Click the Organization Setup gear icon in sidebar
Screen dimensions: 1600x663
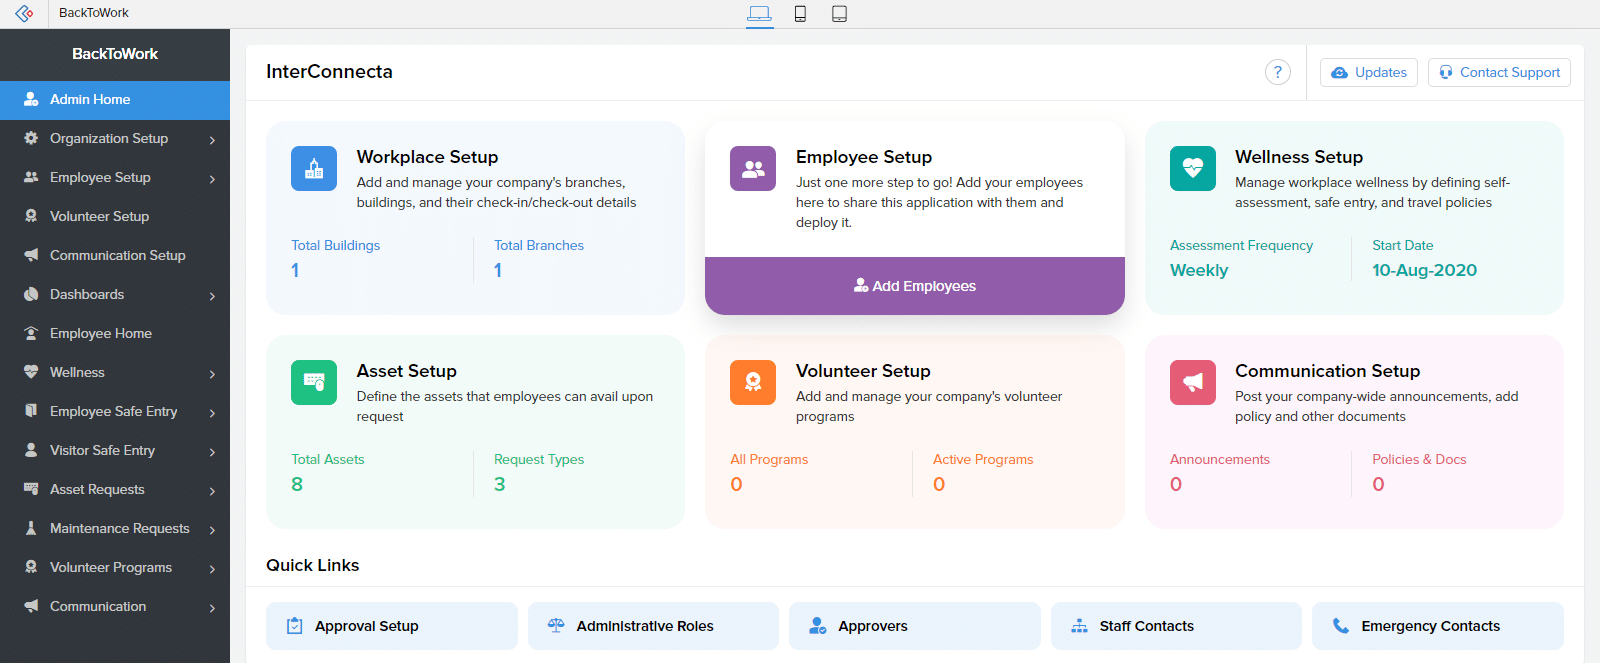(31, 138)
